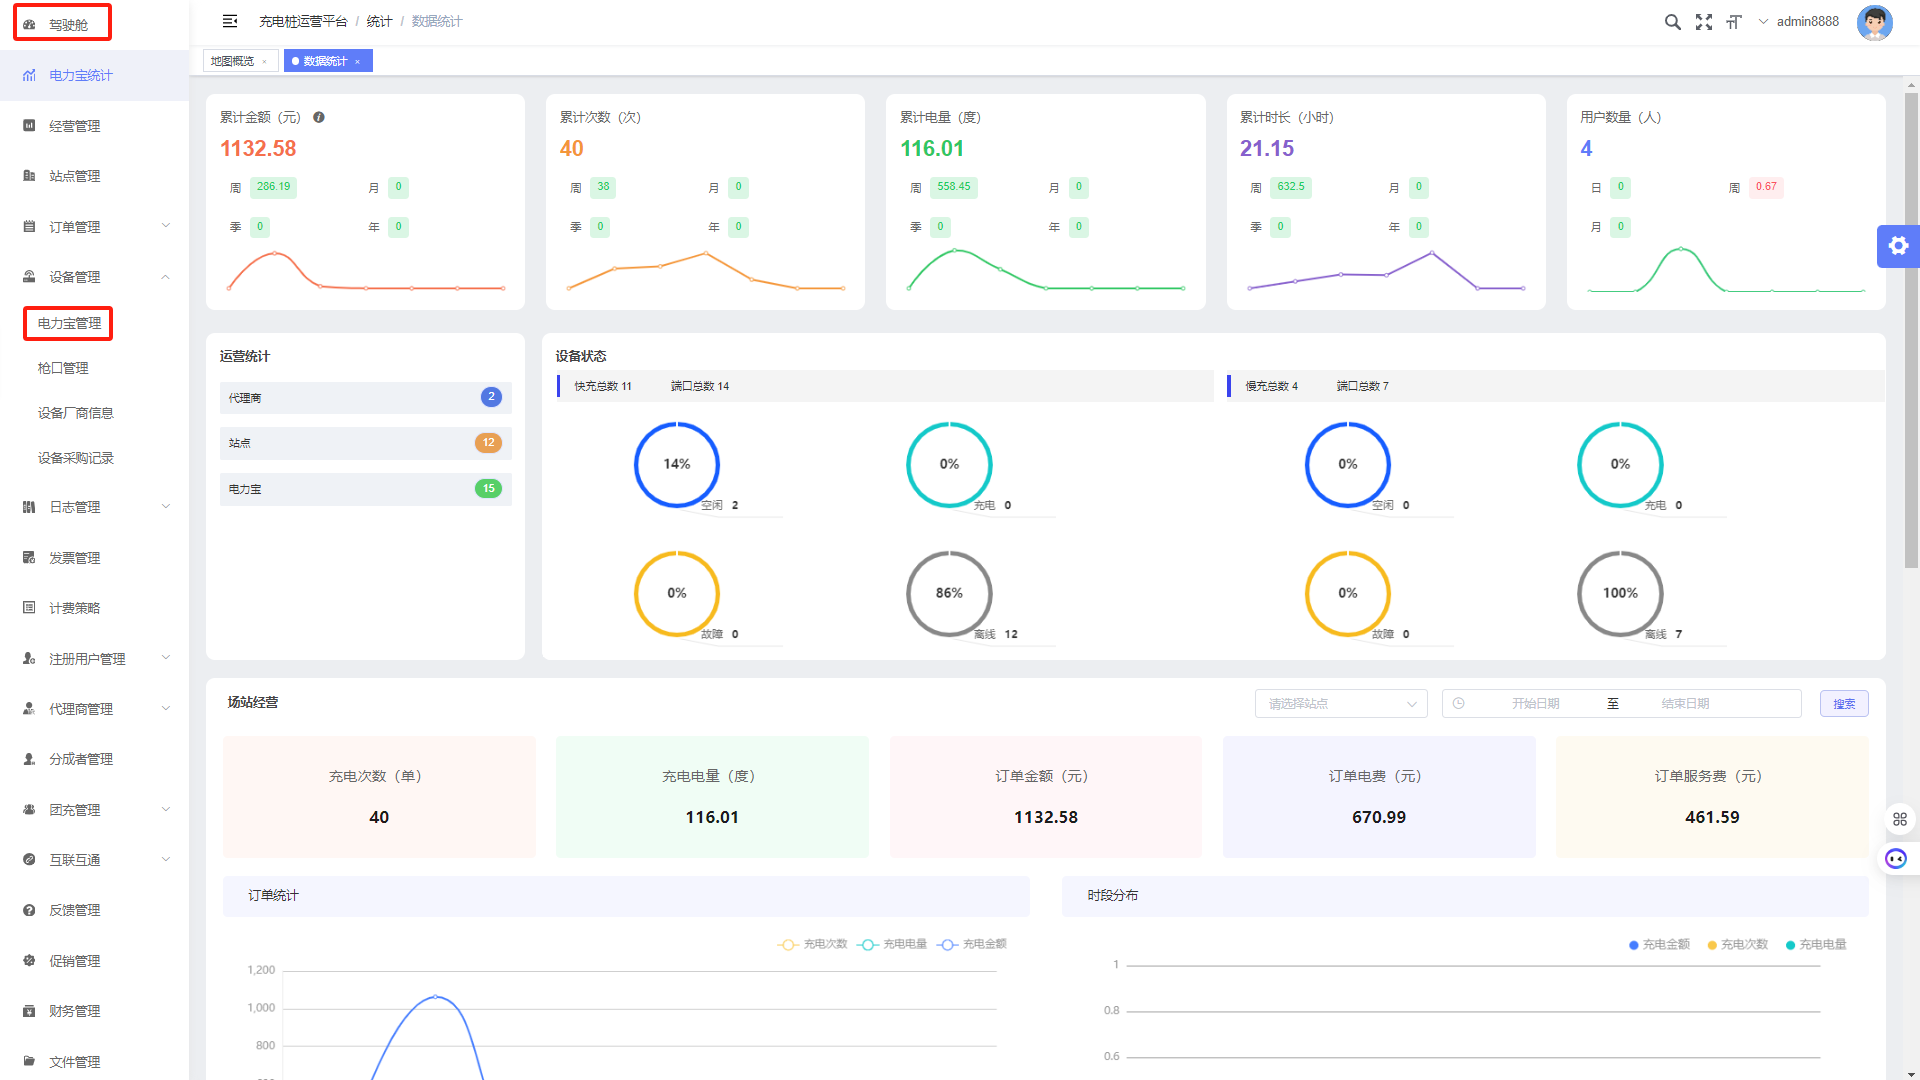Expand the 注册用户管理 submenu chevron

pyautogui.click(x=166, y=658)
